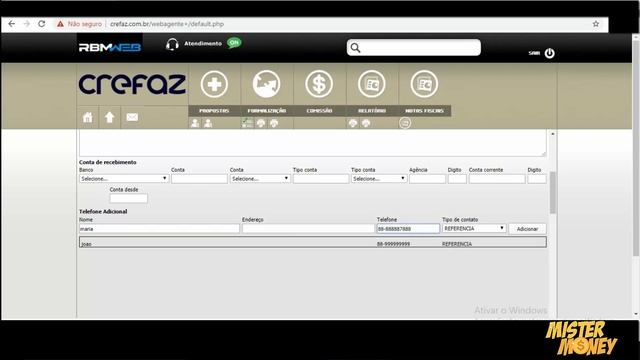
Task: Go back with the browser back arrow
Action: pos(11,24)
